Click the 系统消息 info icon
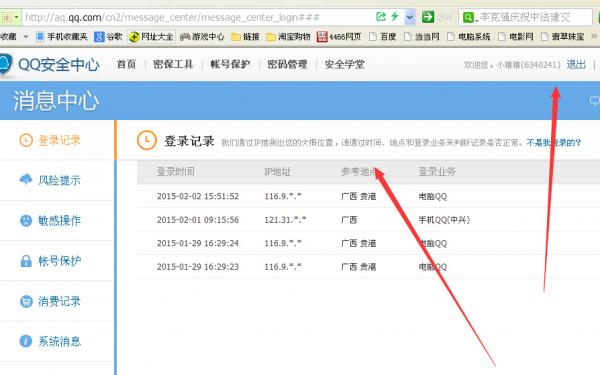Image resolution: width=600 pixels, height=375 pixels. point(26,341)
